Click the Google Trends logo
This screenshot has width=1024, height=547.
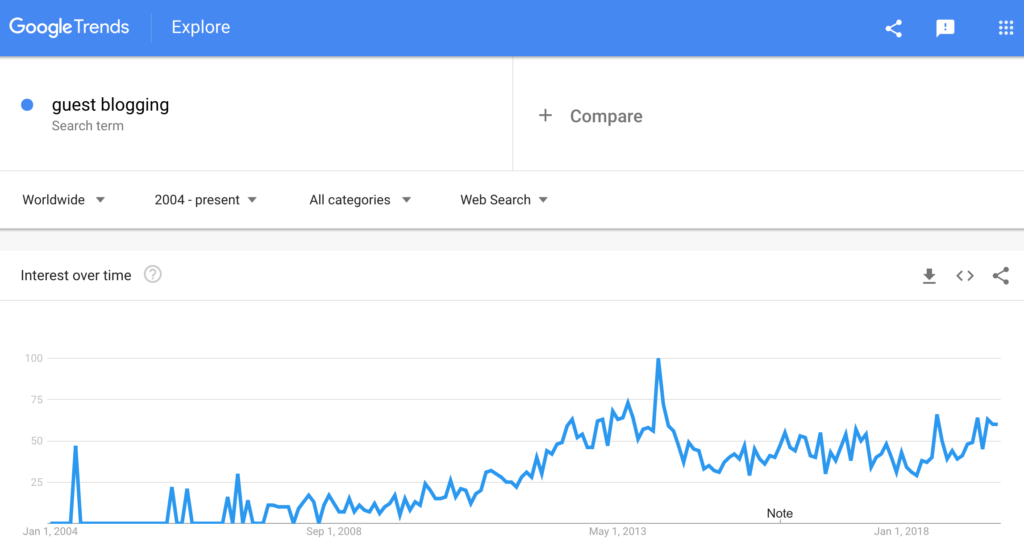coord(69,27)
